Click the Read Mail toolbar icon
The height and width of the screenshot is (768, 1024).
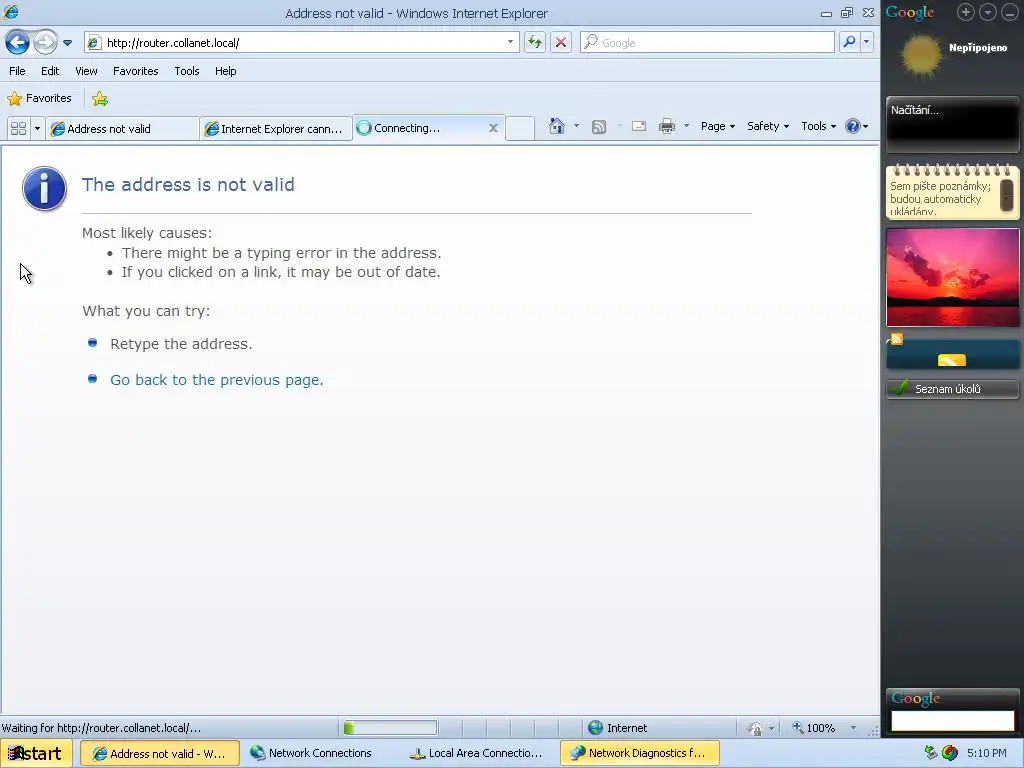[x=639, y=126]
